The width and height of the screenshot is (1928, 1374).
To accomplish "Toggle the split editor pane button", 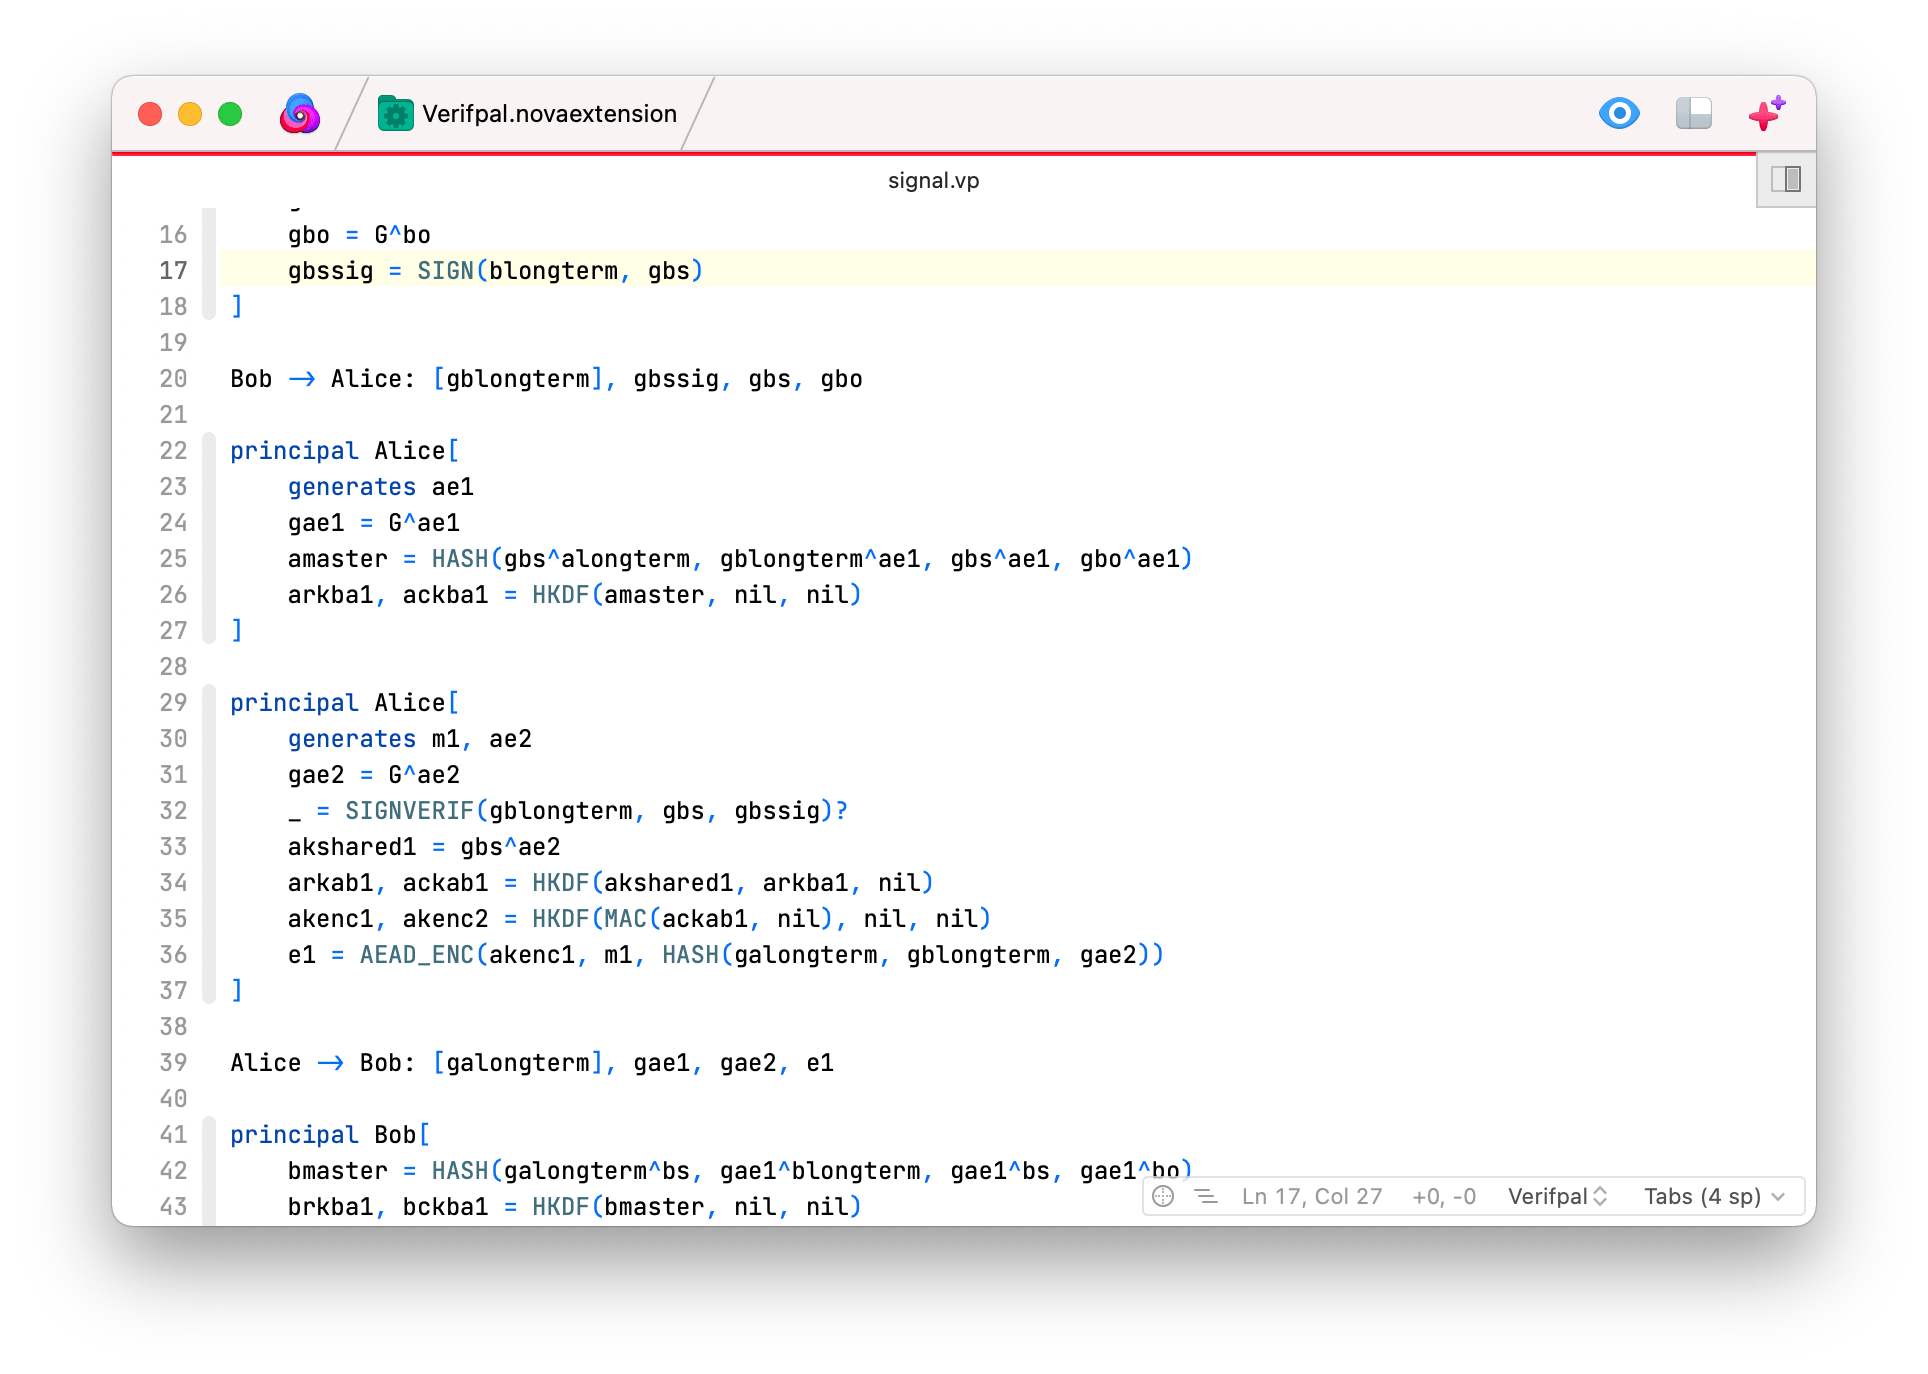I will pyautogui.click(x=1786, y=180).
